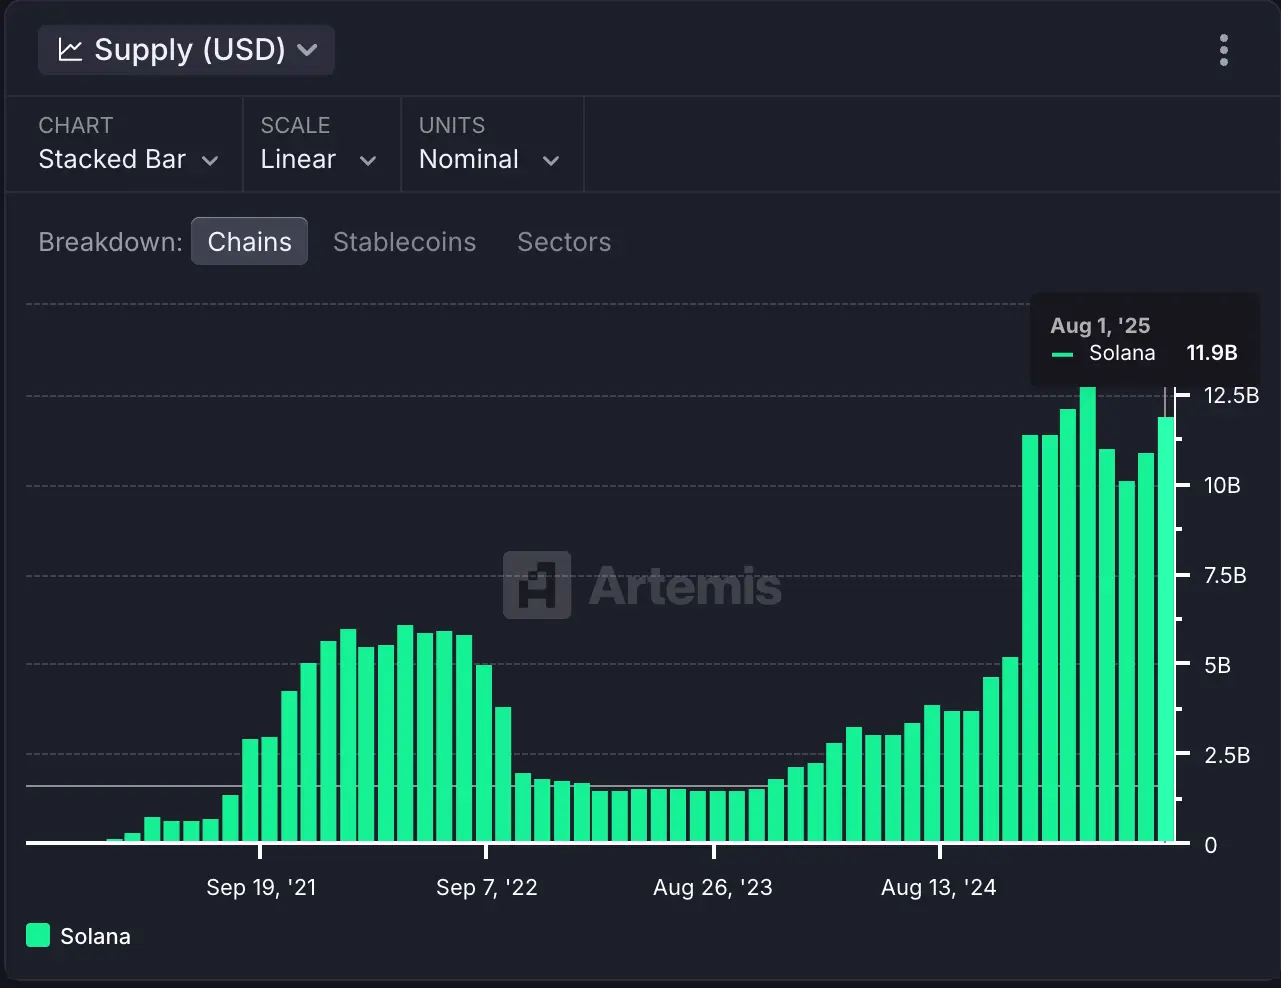Expand the Supply (USD) chevron
This screenshot has width=1281, height=988.
tap(308, 50)
